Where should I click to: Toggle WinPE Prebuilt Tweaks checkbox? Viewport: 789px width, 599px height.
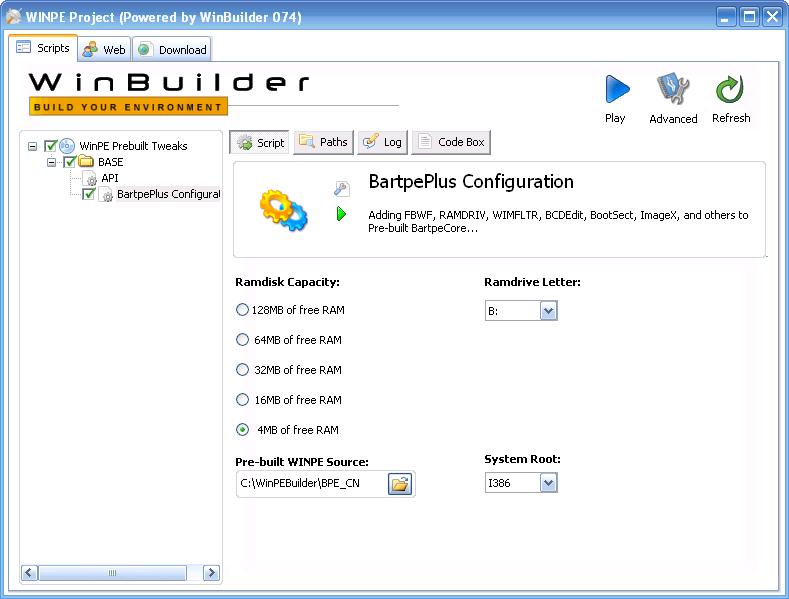click(50, 146)
